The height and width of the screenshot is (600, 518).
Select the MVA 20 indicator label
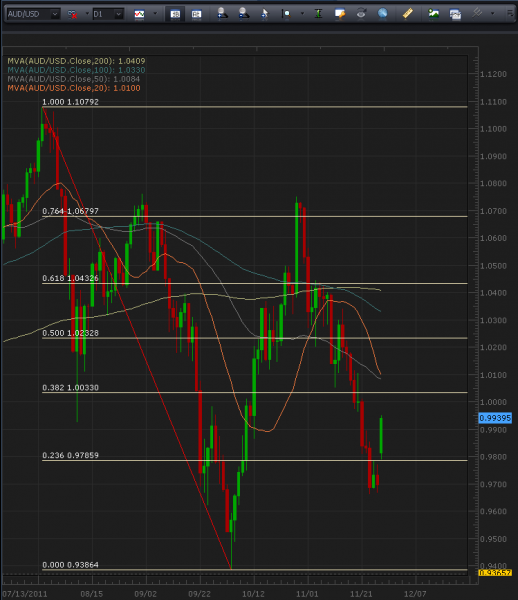73,88
